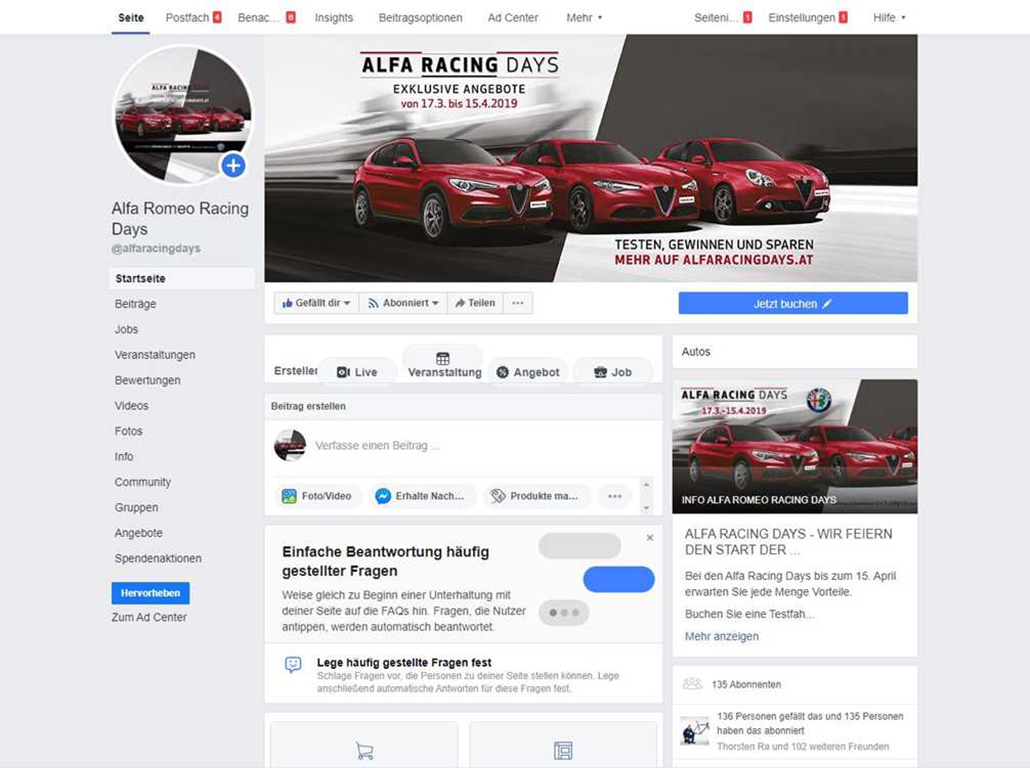Image resolution: width=1030 pixels, height=768 pixels.
Task: Click the Live video button
Action: tap(357, 372)
